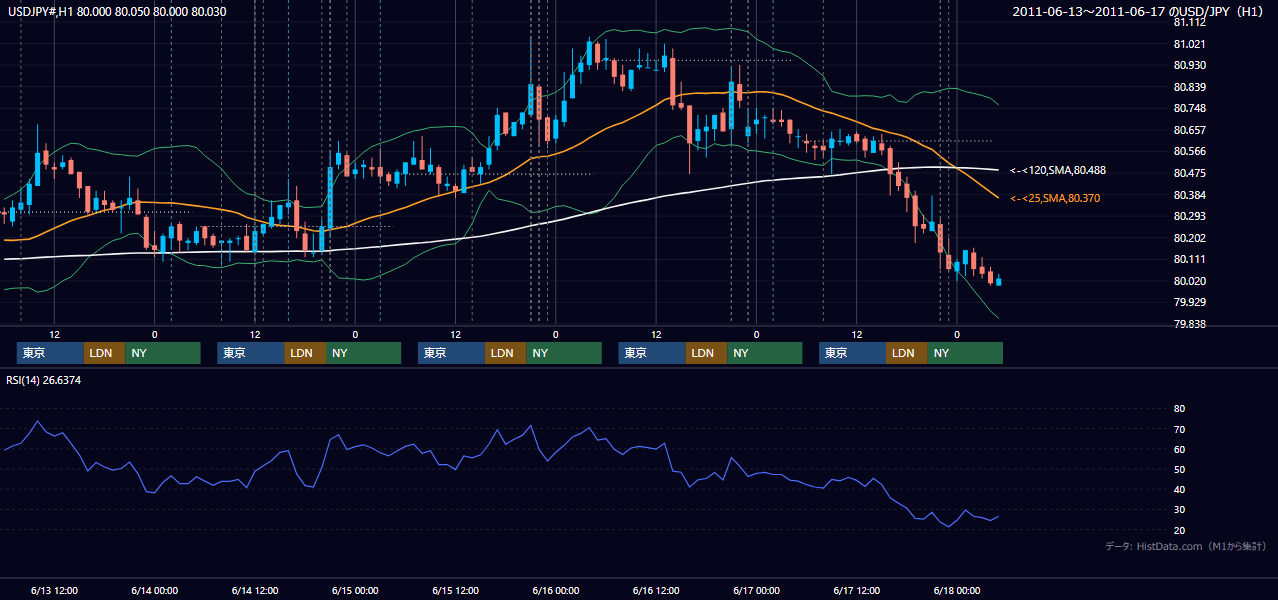1278x600 pixels.
Task: Select the 6/14 00:00 date label
Action: pos(154,590)
